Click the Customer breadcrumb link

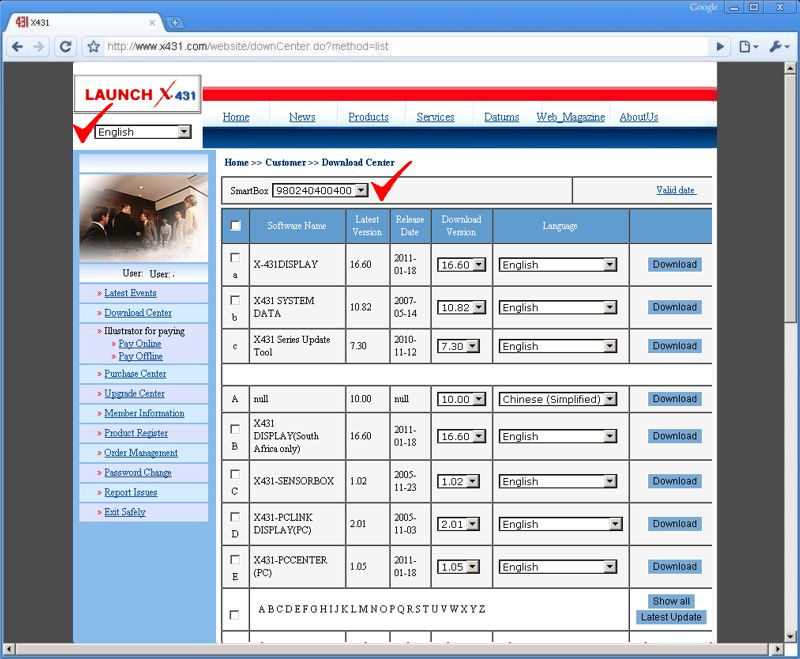point(286,163)
